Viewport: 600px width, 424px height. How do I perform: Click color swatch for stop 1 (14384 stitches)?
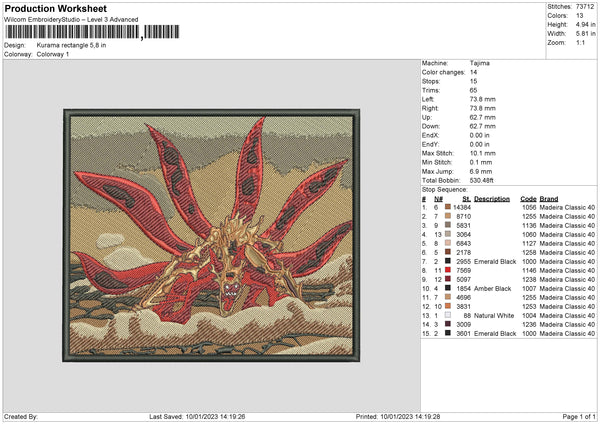click(x=448, y=207)
